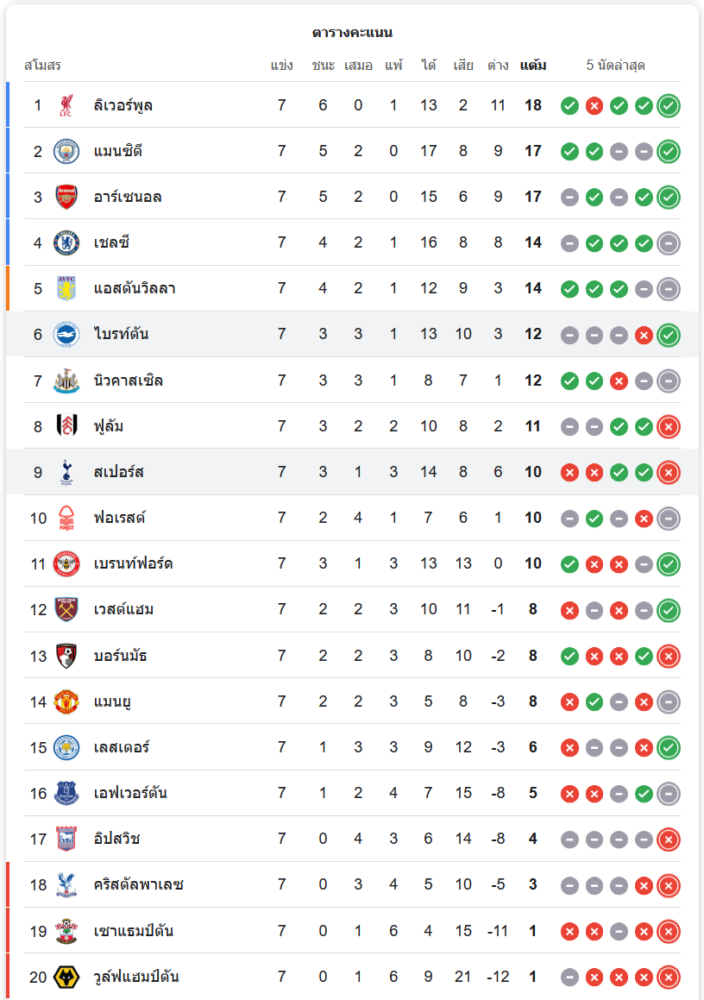Click Liverpool's latest match win indicator

669,105
